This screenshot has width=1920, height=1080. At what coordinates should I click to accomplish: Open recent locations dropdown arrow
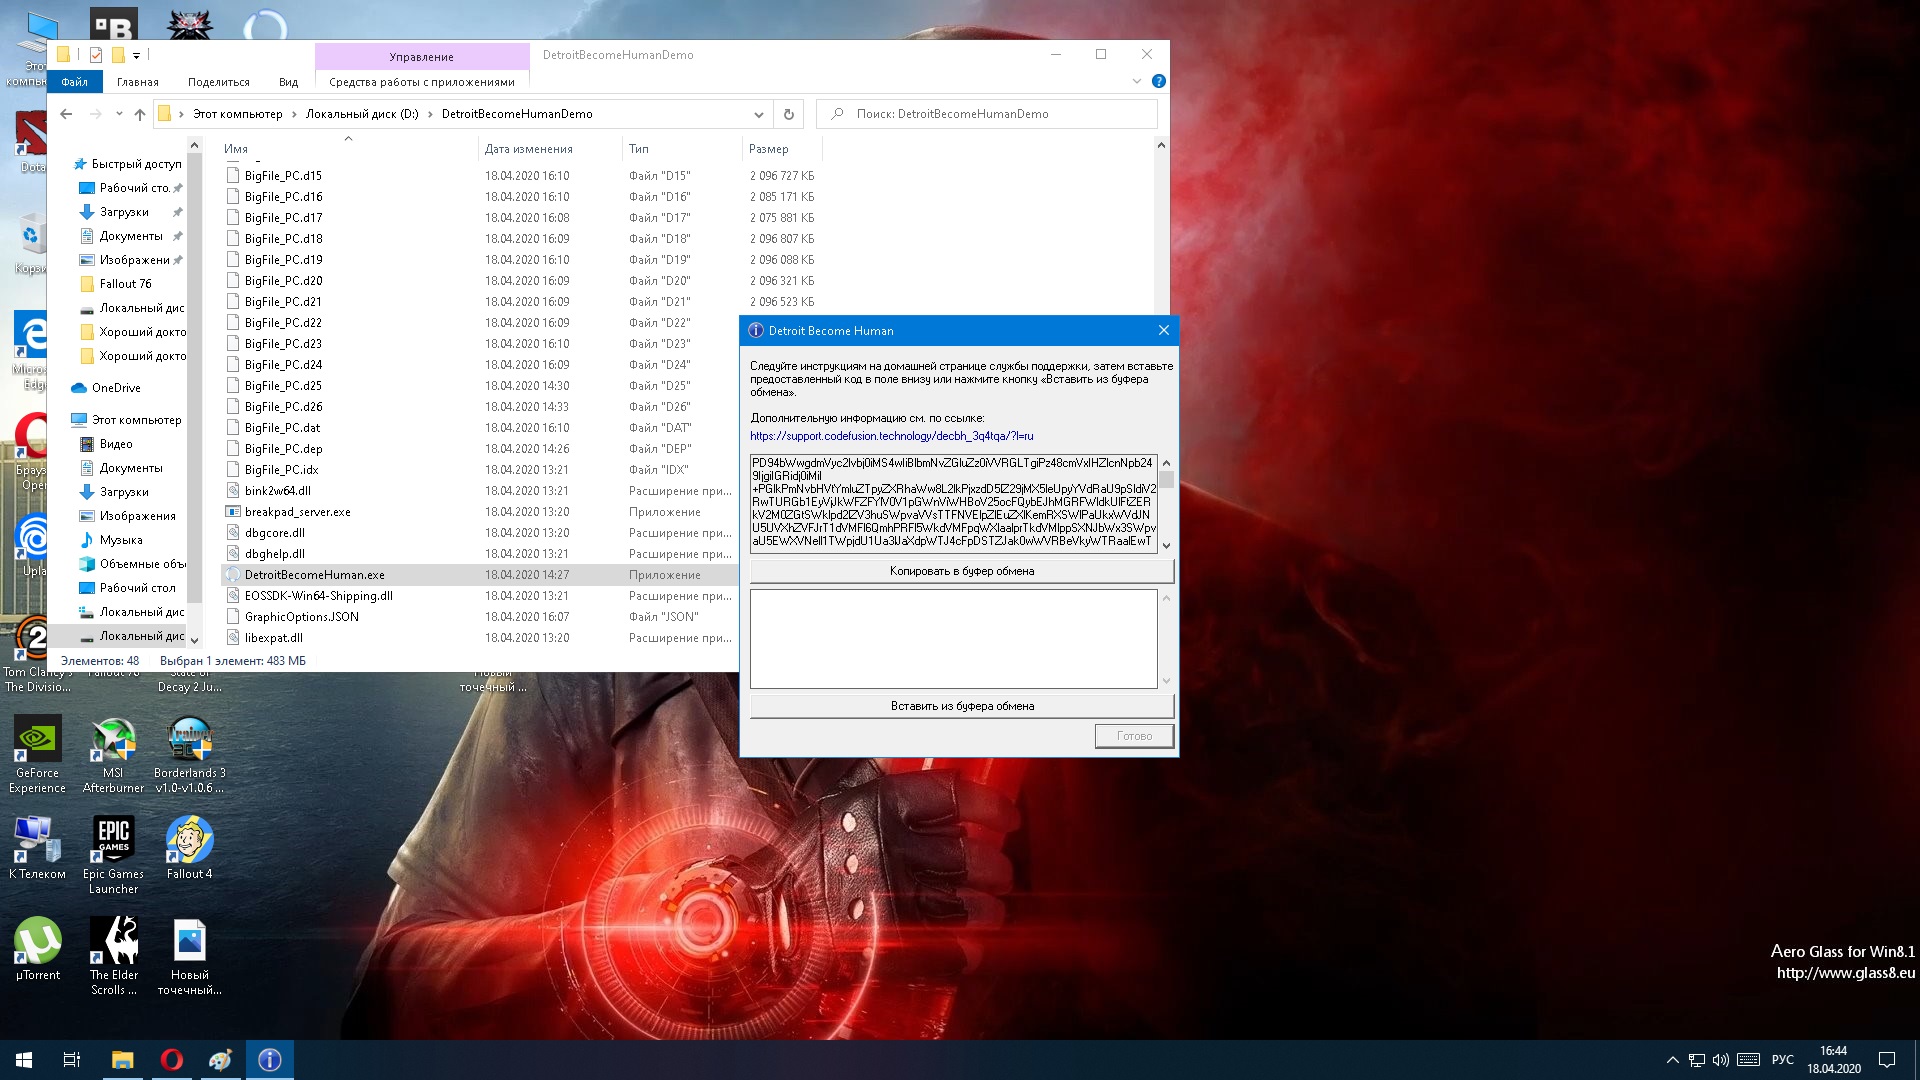pyautogui.click(x=118, y=114)
